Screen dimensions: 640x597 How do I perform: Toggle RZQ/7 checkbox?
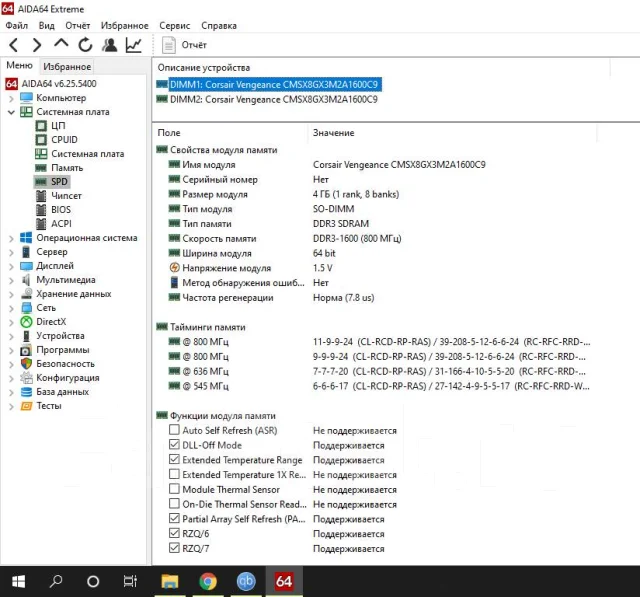tap(174, 548)
